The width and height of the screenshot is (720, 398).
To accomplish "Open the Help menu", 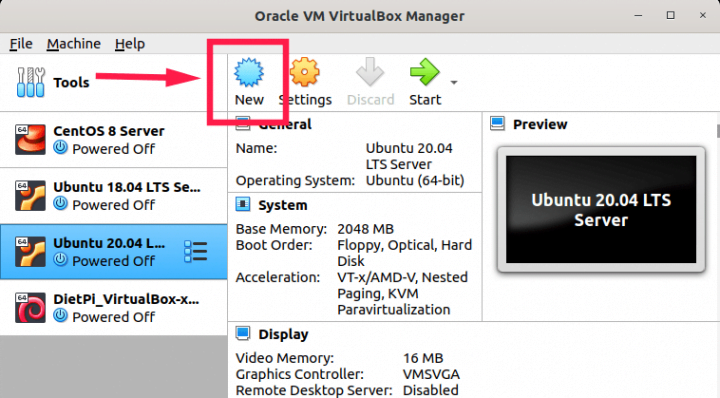I will (130, 44).
